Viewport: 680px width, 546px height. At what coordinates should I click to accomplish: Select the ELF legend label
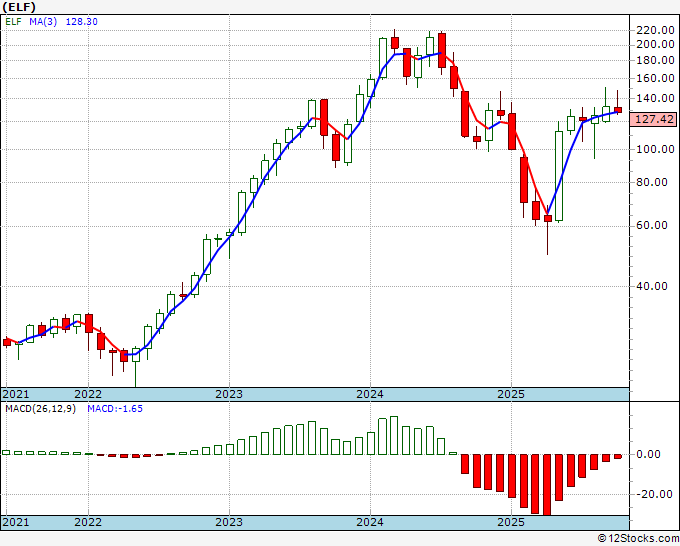point(13,22)
